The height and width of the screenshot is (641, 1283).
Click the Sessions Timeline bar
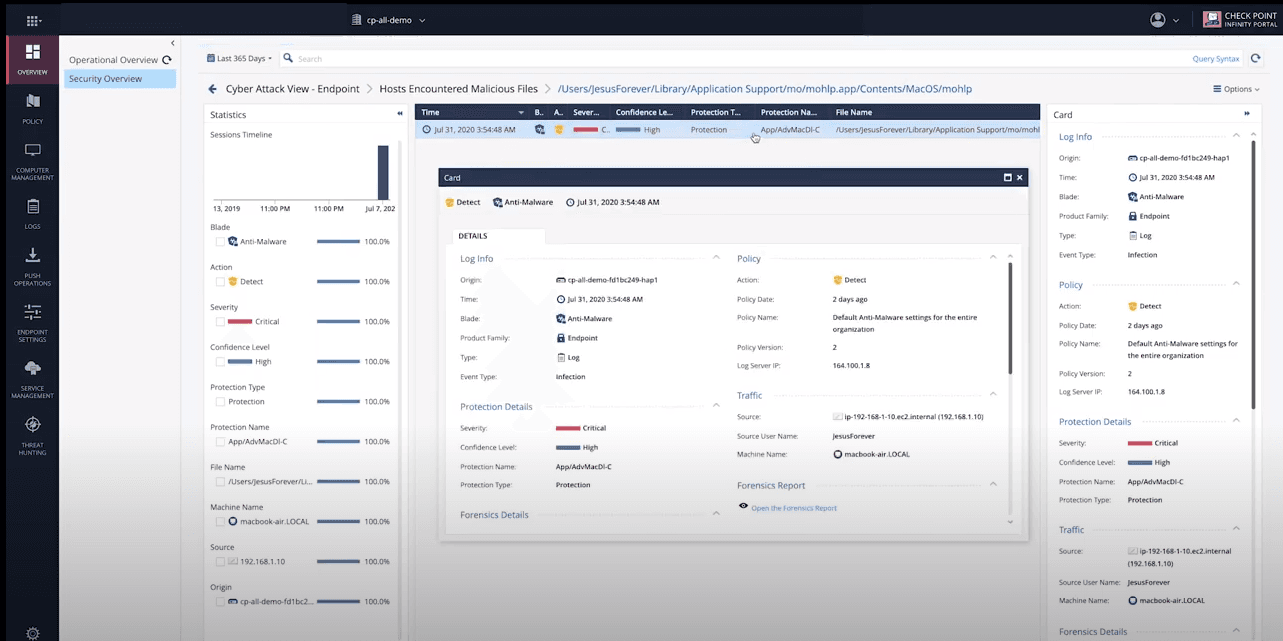point(383,173)
